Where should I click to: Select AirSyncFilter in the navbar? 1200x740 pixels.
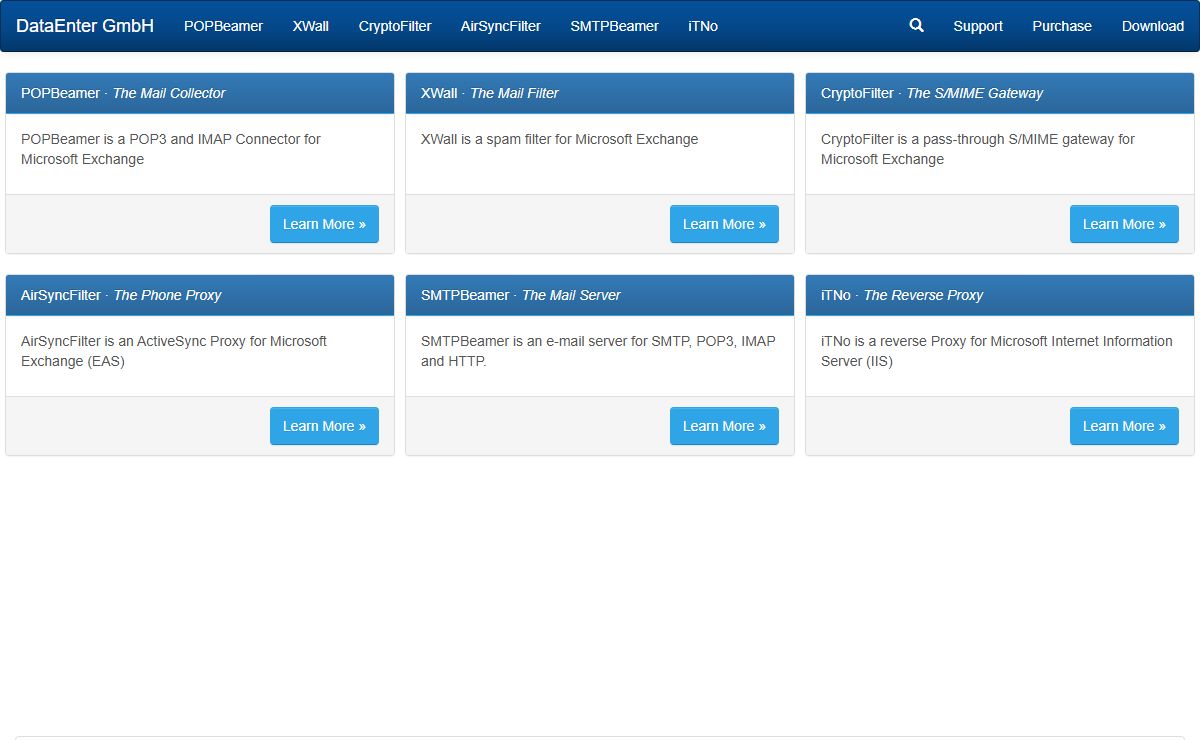pos(501,26)
